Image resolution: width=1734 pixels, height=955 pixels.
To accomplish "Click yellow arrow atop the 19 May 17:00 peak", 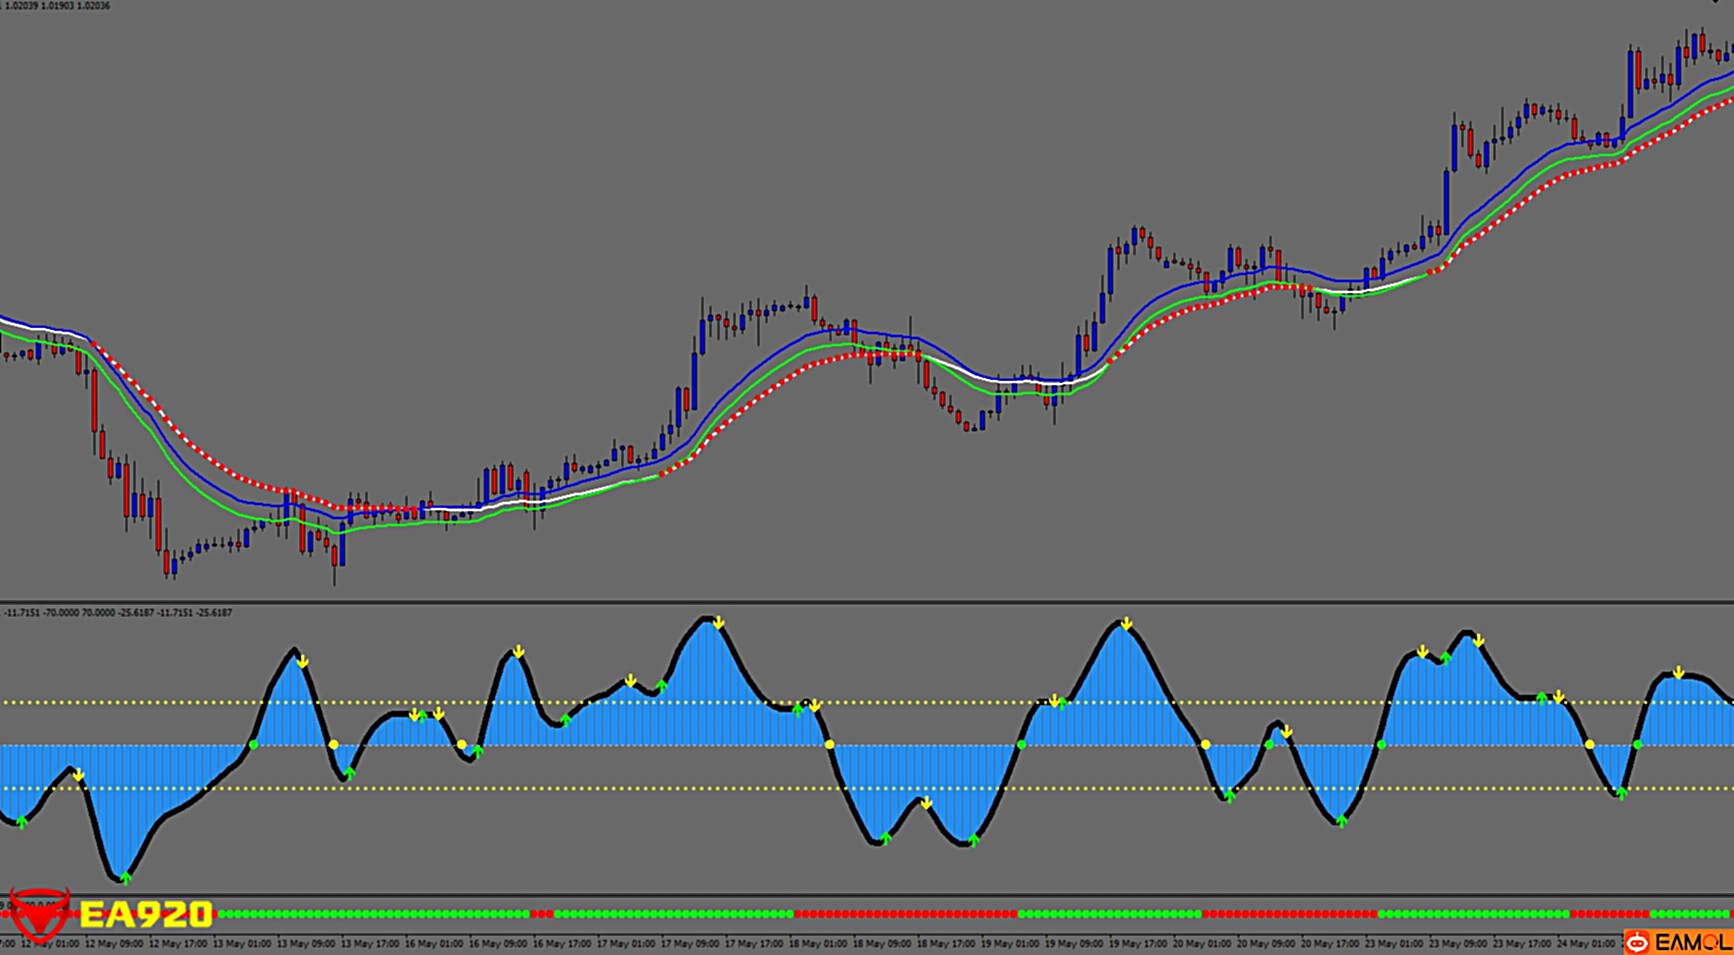I will click(1126, 624).
